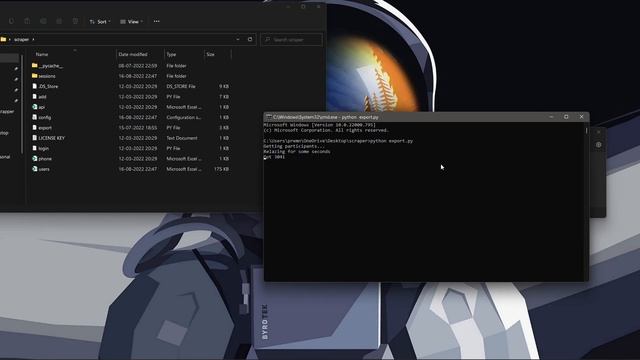
Task: Expand the chevron after the scraper breadcrumb
Action: tap(33, 40)
